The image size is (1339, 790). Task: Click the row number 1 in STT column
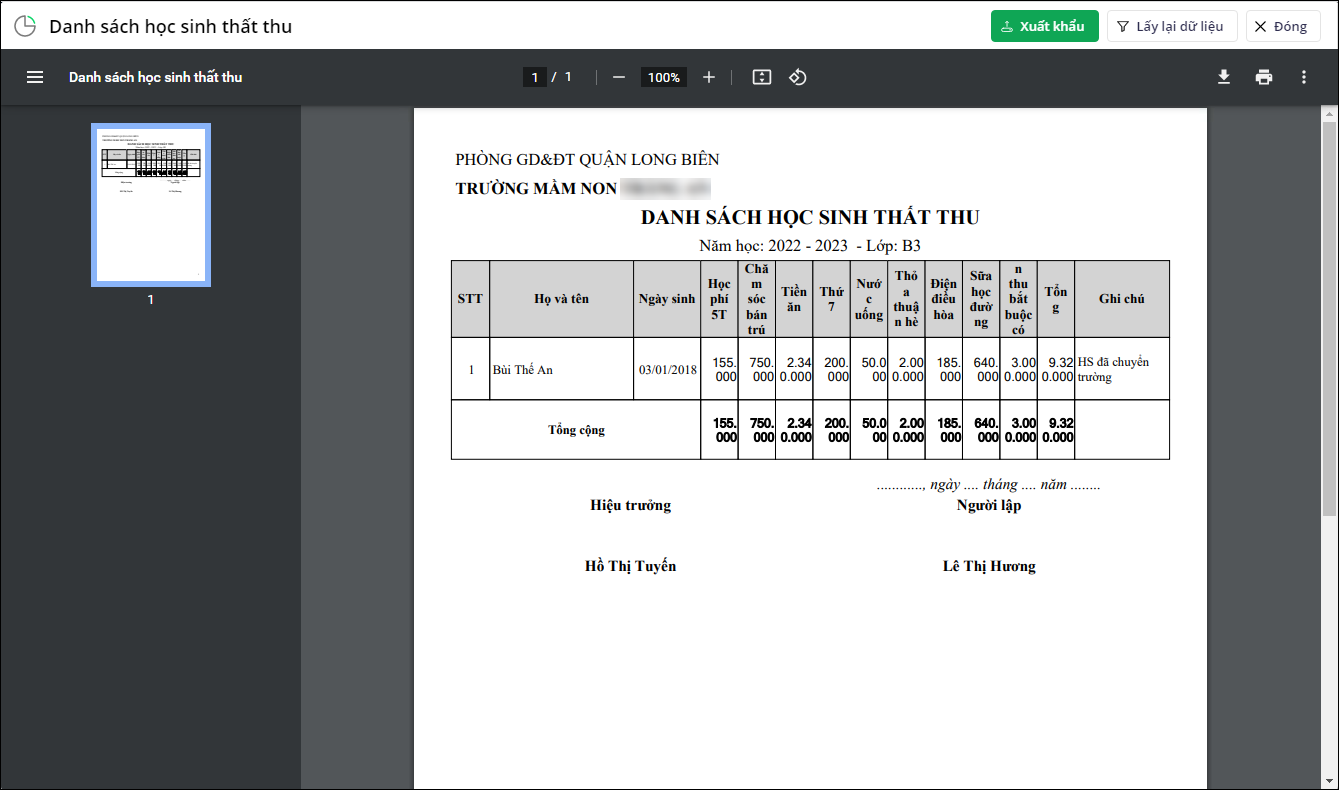[x=471, y=370]
